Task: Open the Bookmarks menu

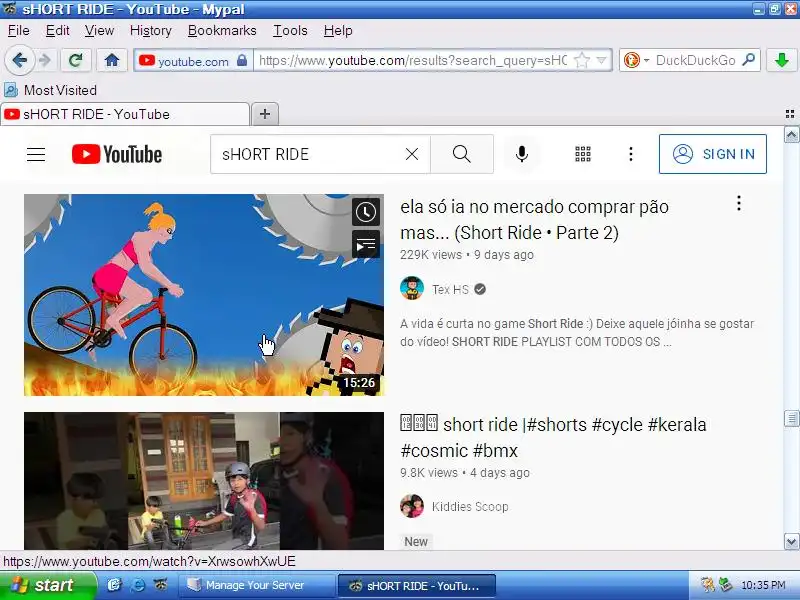Action: pyautogui.click(x=222, y=31)
